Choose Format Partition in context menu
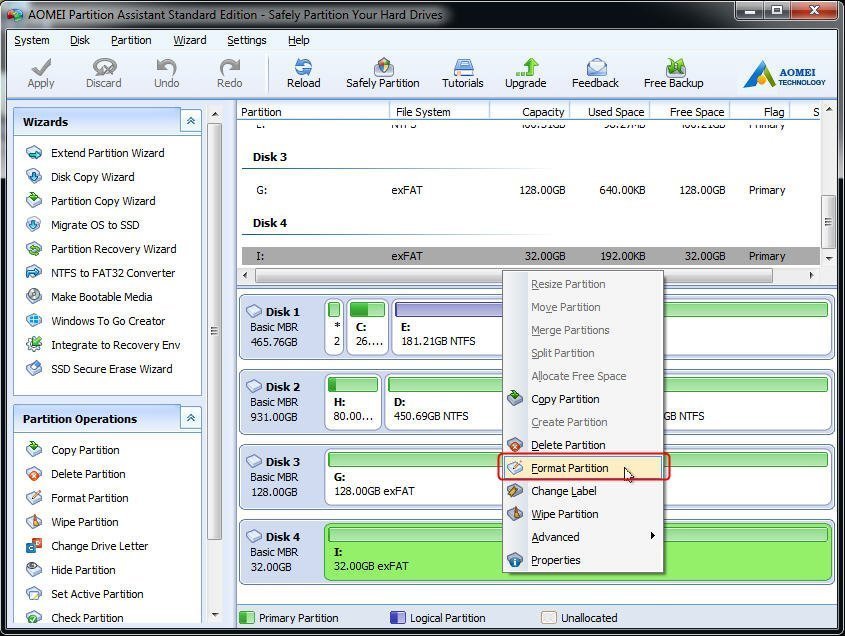Screen dimensions: 845x636 584,468
